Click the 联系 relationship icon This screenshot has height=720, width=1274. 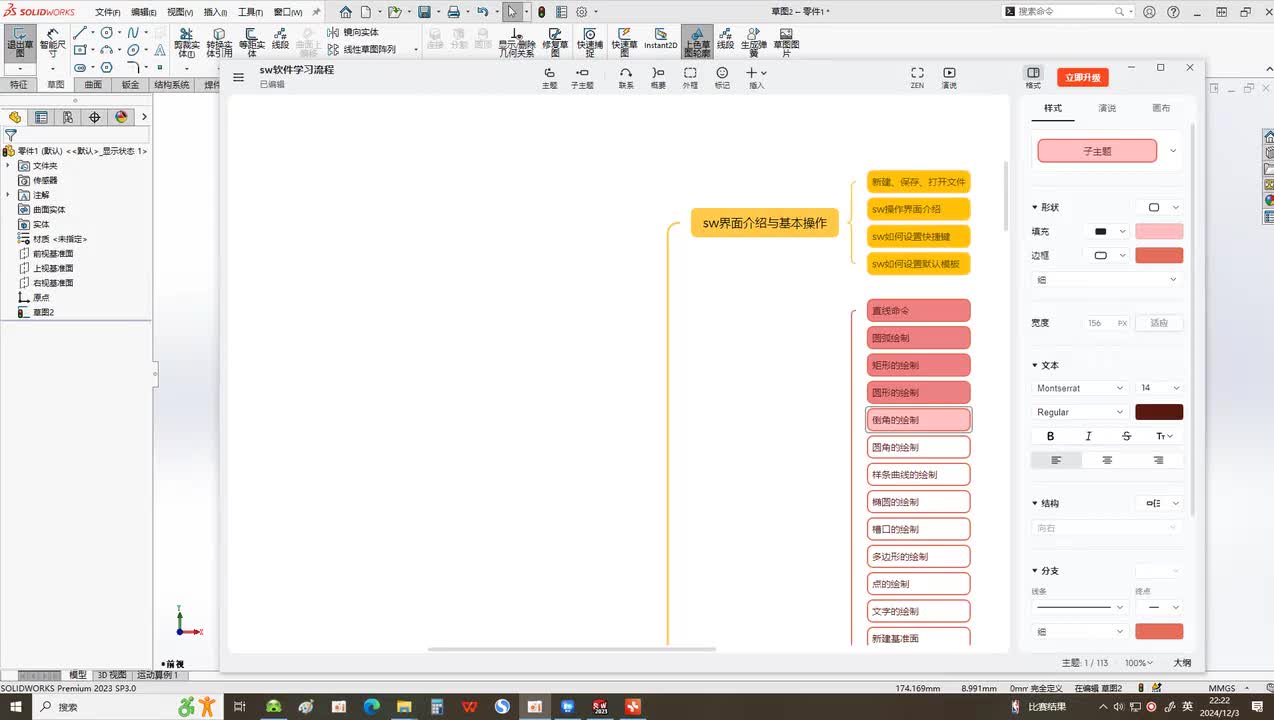[x=626, y=74]
